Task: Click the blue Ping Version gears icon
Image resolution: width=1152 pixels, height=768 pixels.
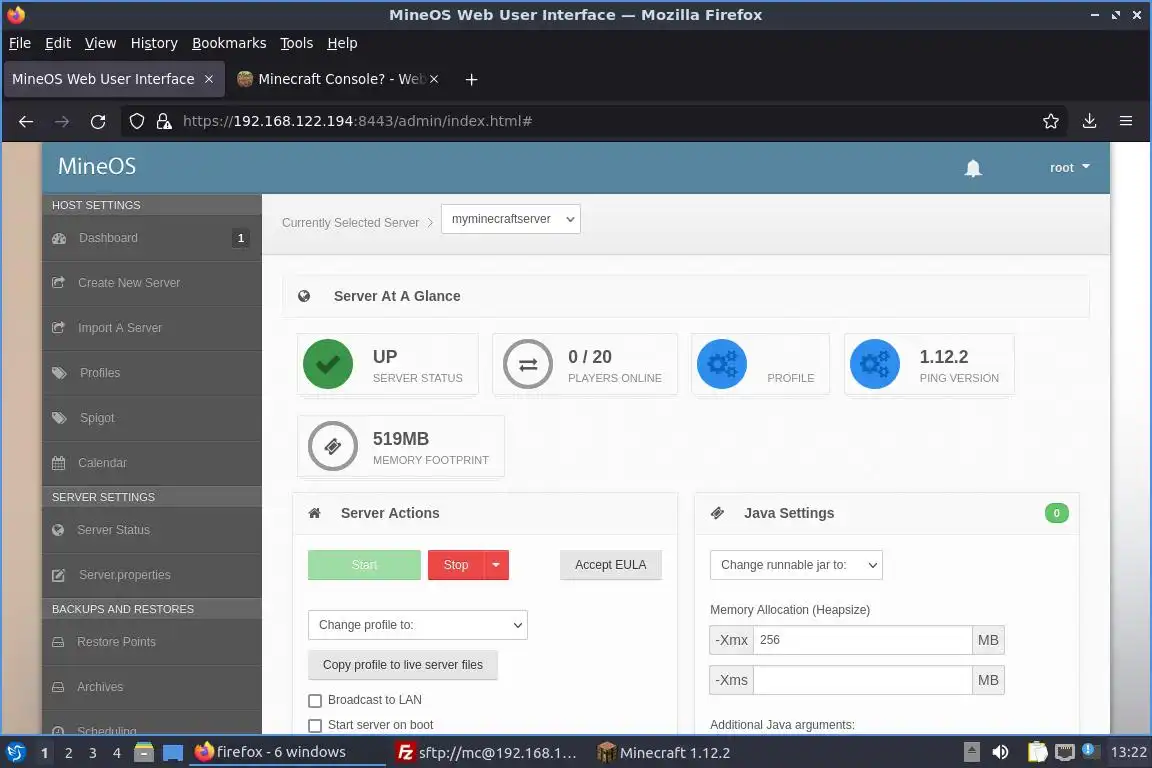Action: tap(874, 364)
